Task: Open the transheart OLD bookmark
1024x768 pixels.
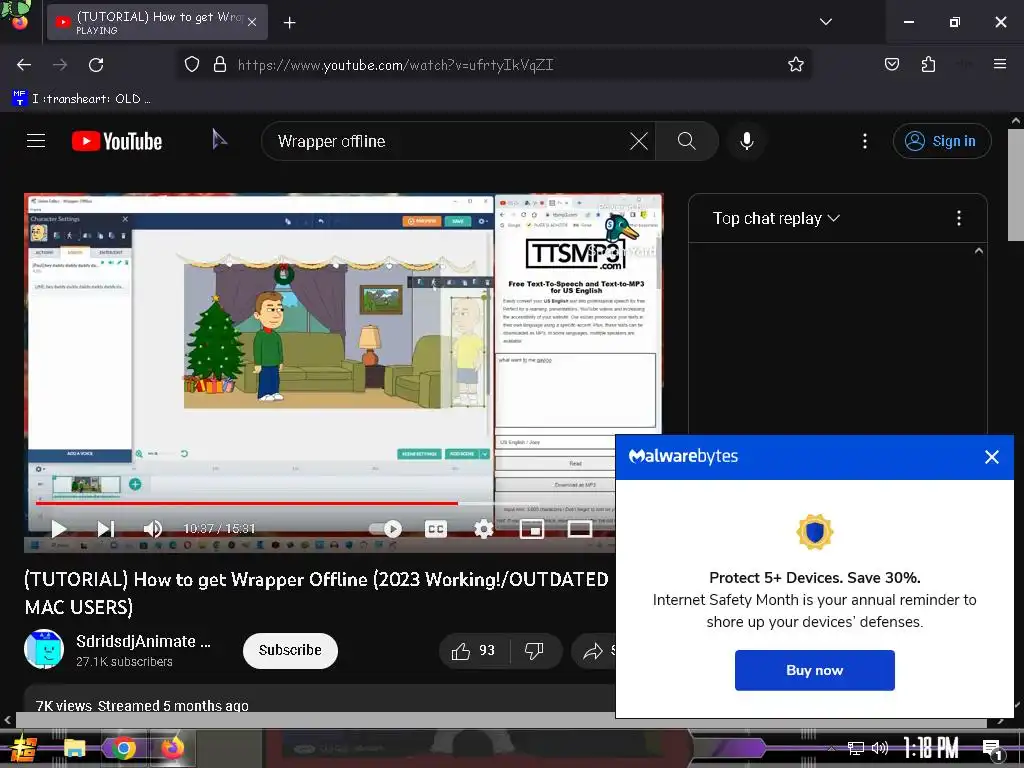Action: point(81,99)
